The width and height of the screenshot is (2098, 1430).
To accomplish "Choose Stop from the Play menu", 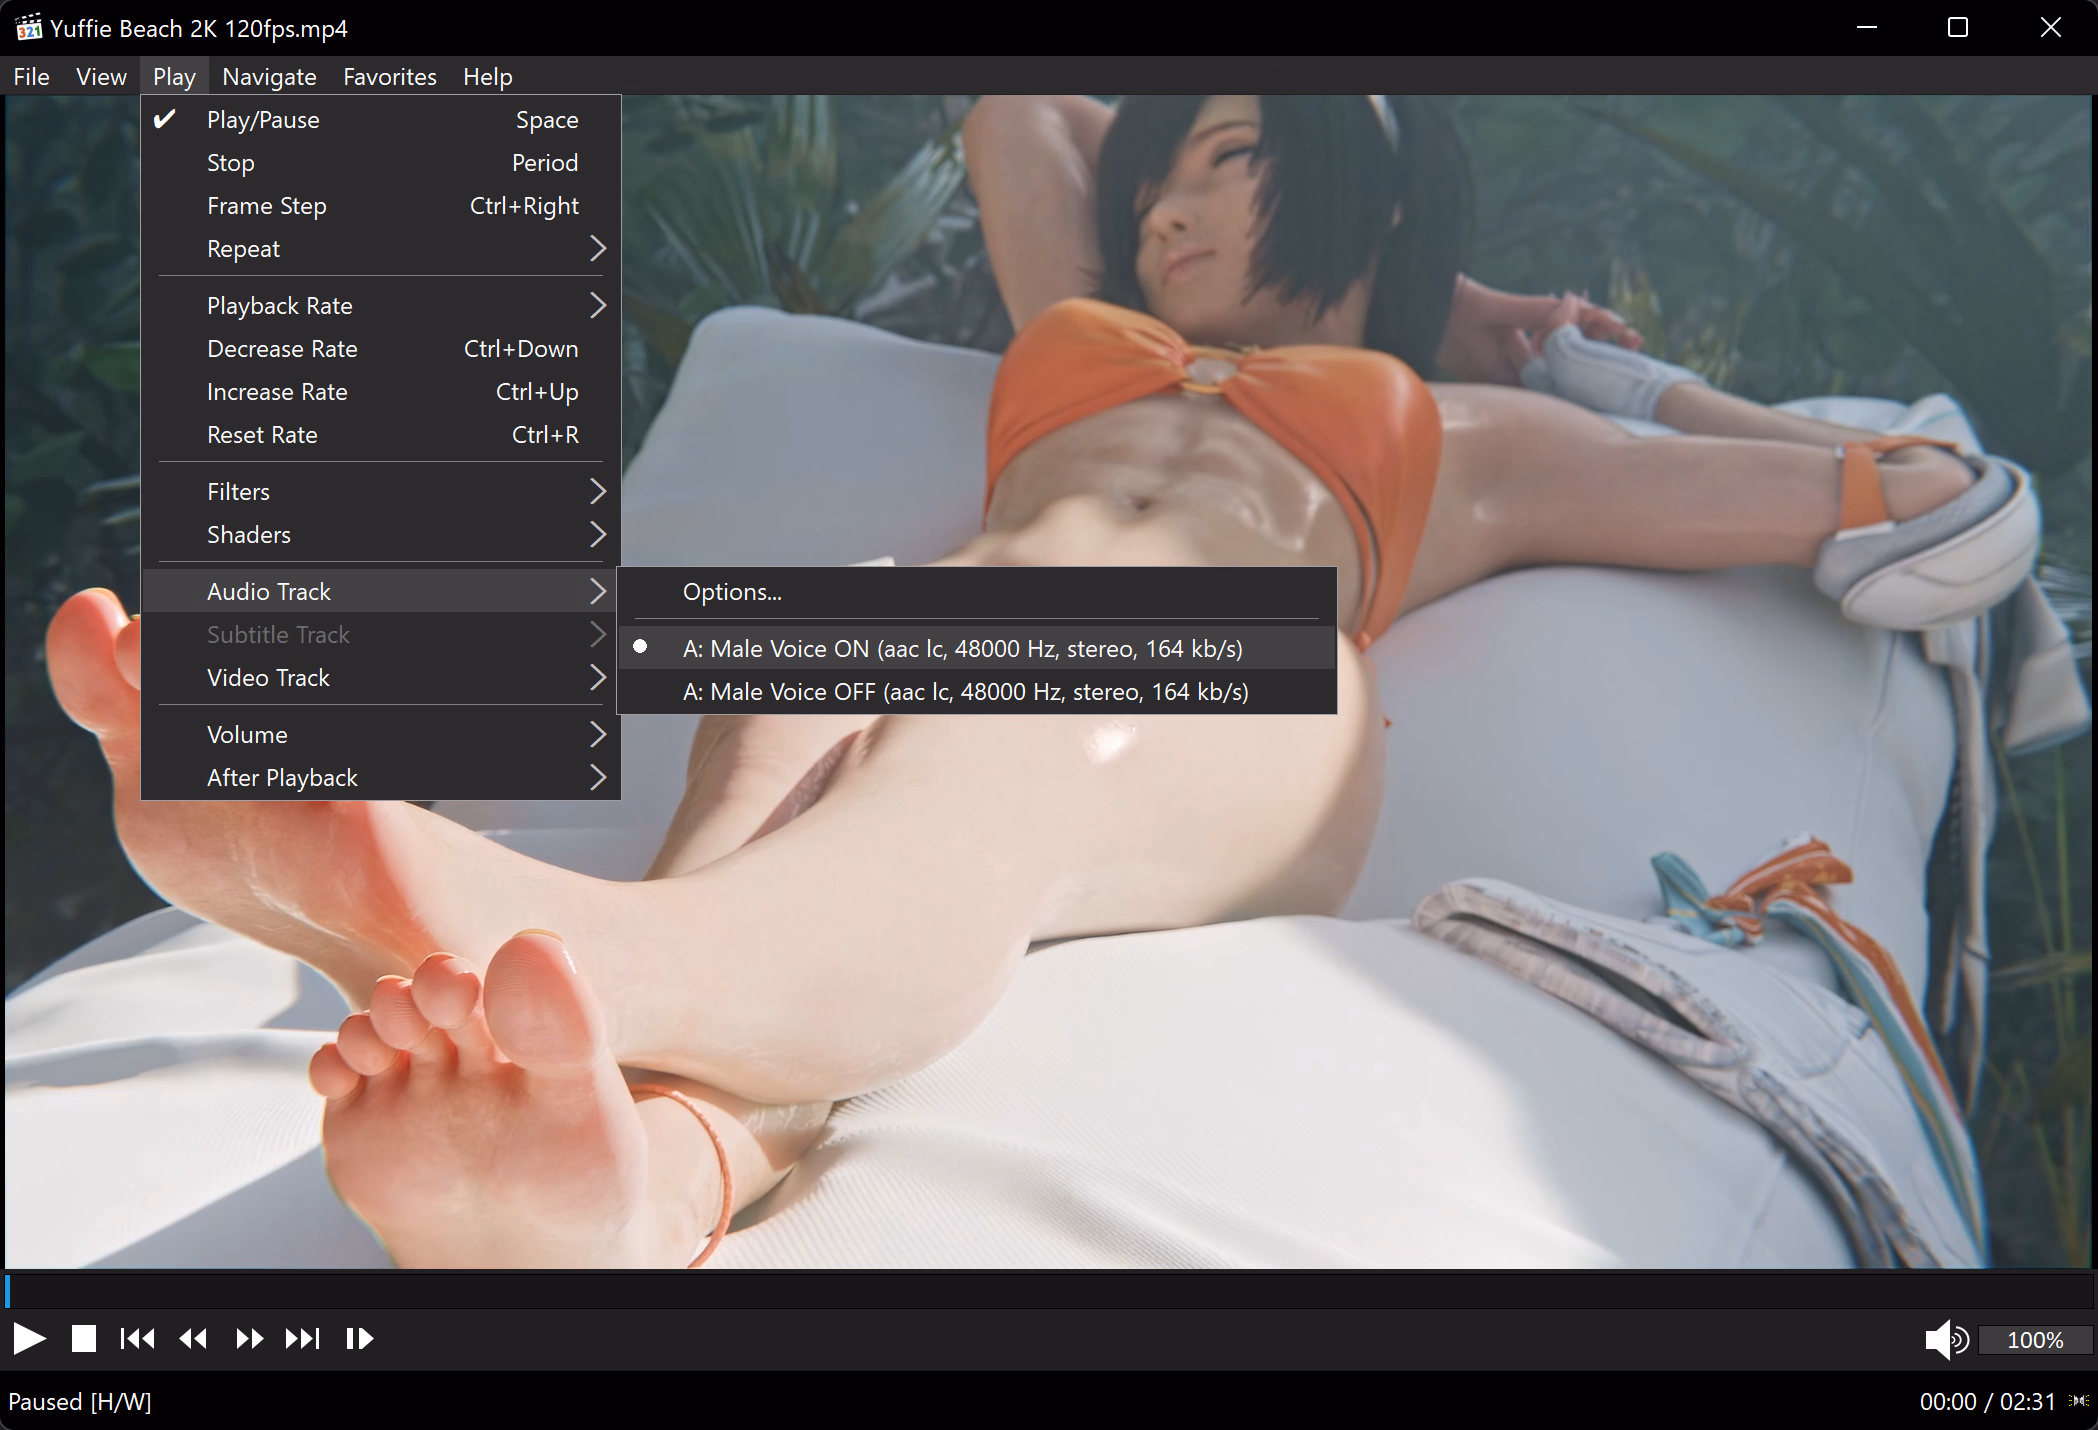I will (x=381, y=163).
